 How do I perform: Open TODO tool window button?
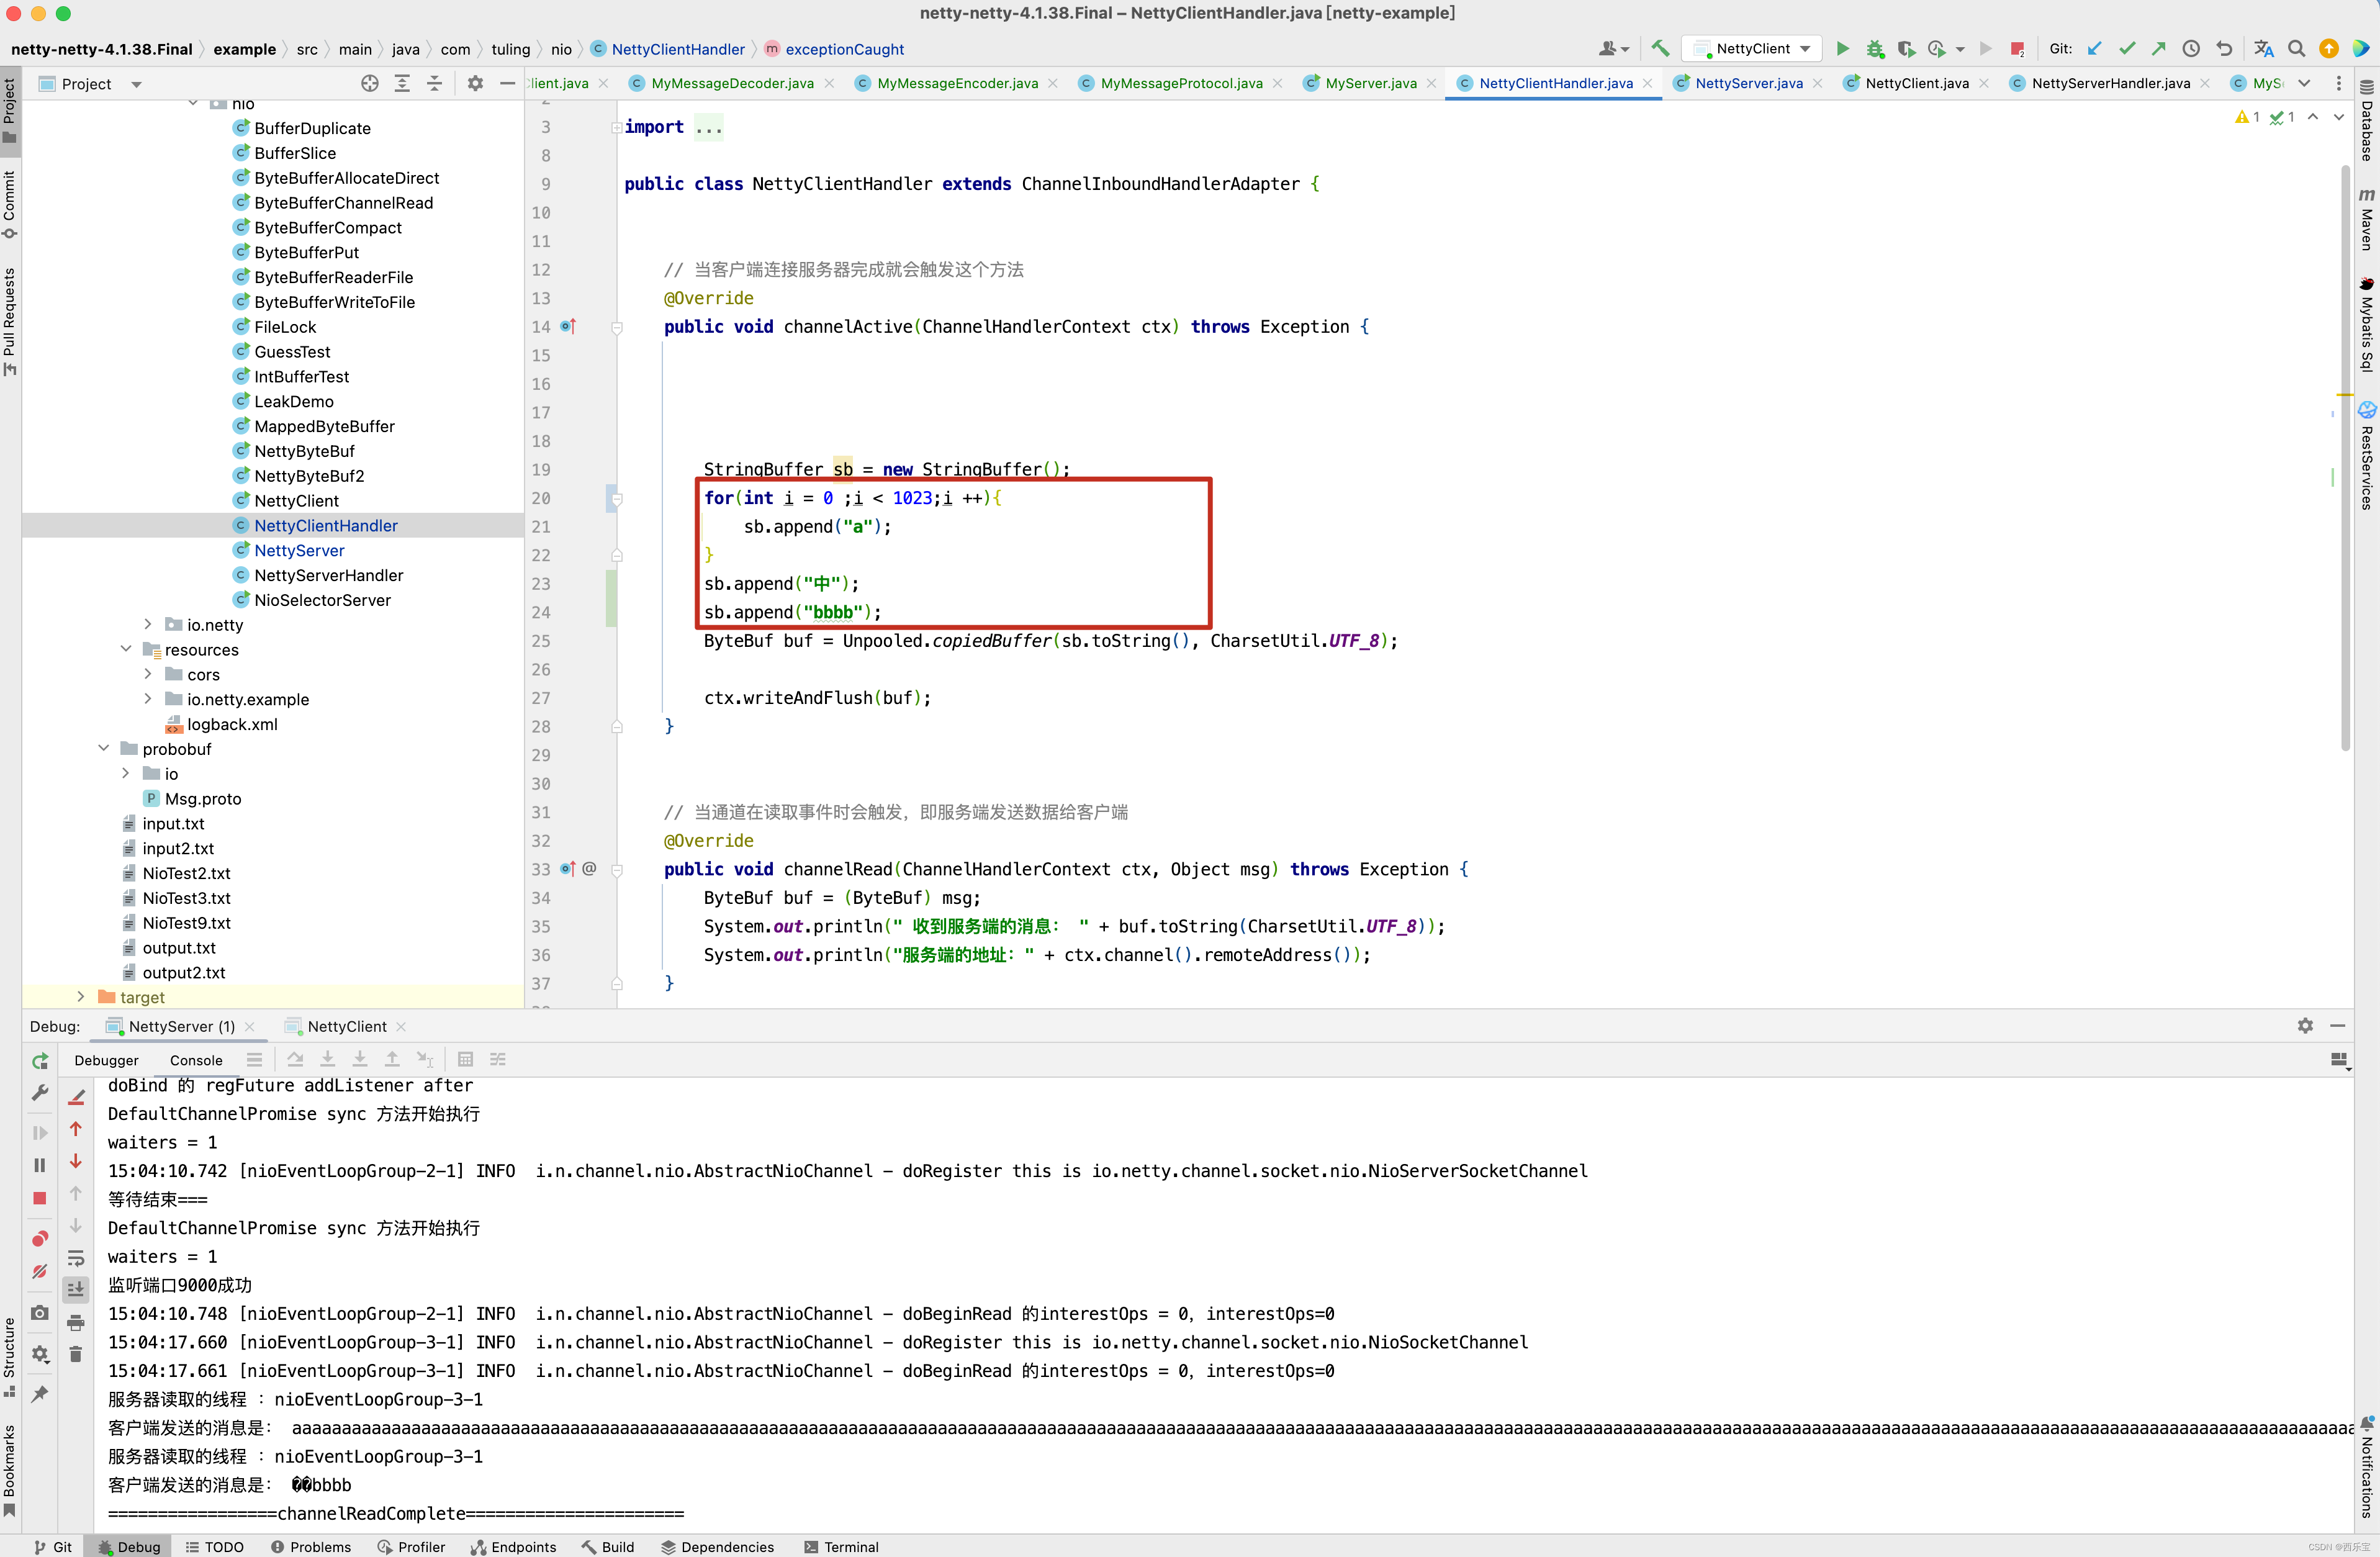click(x=214, y=1546)
